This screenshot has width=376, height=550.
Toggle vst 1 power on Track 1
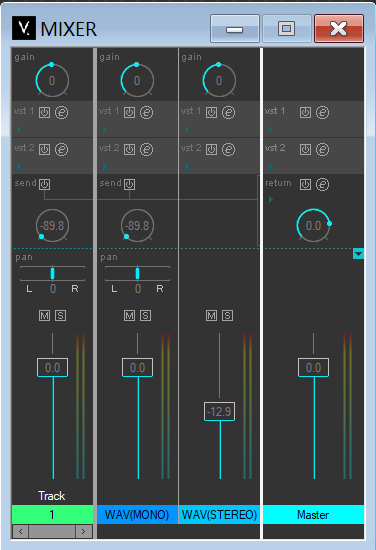tap(45, 113)
